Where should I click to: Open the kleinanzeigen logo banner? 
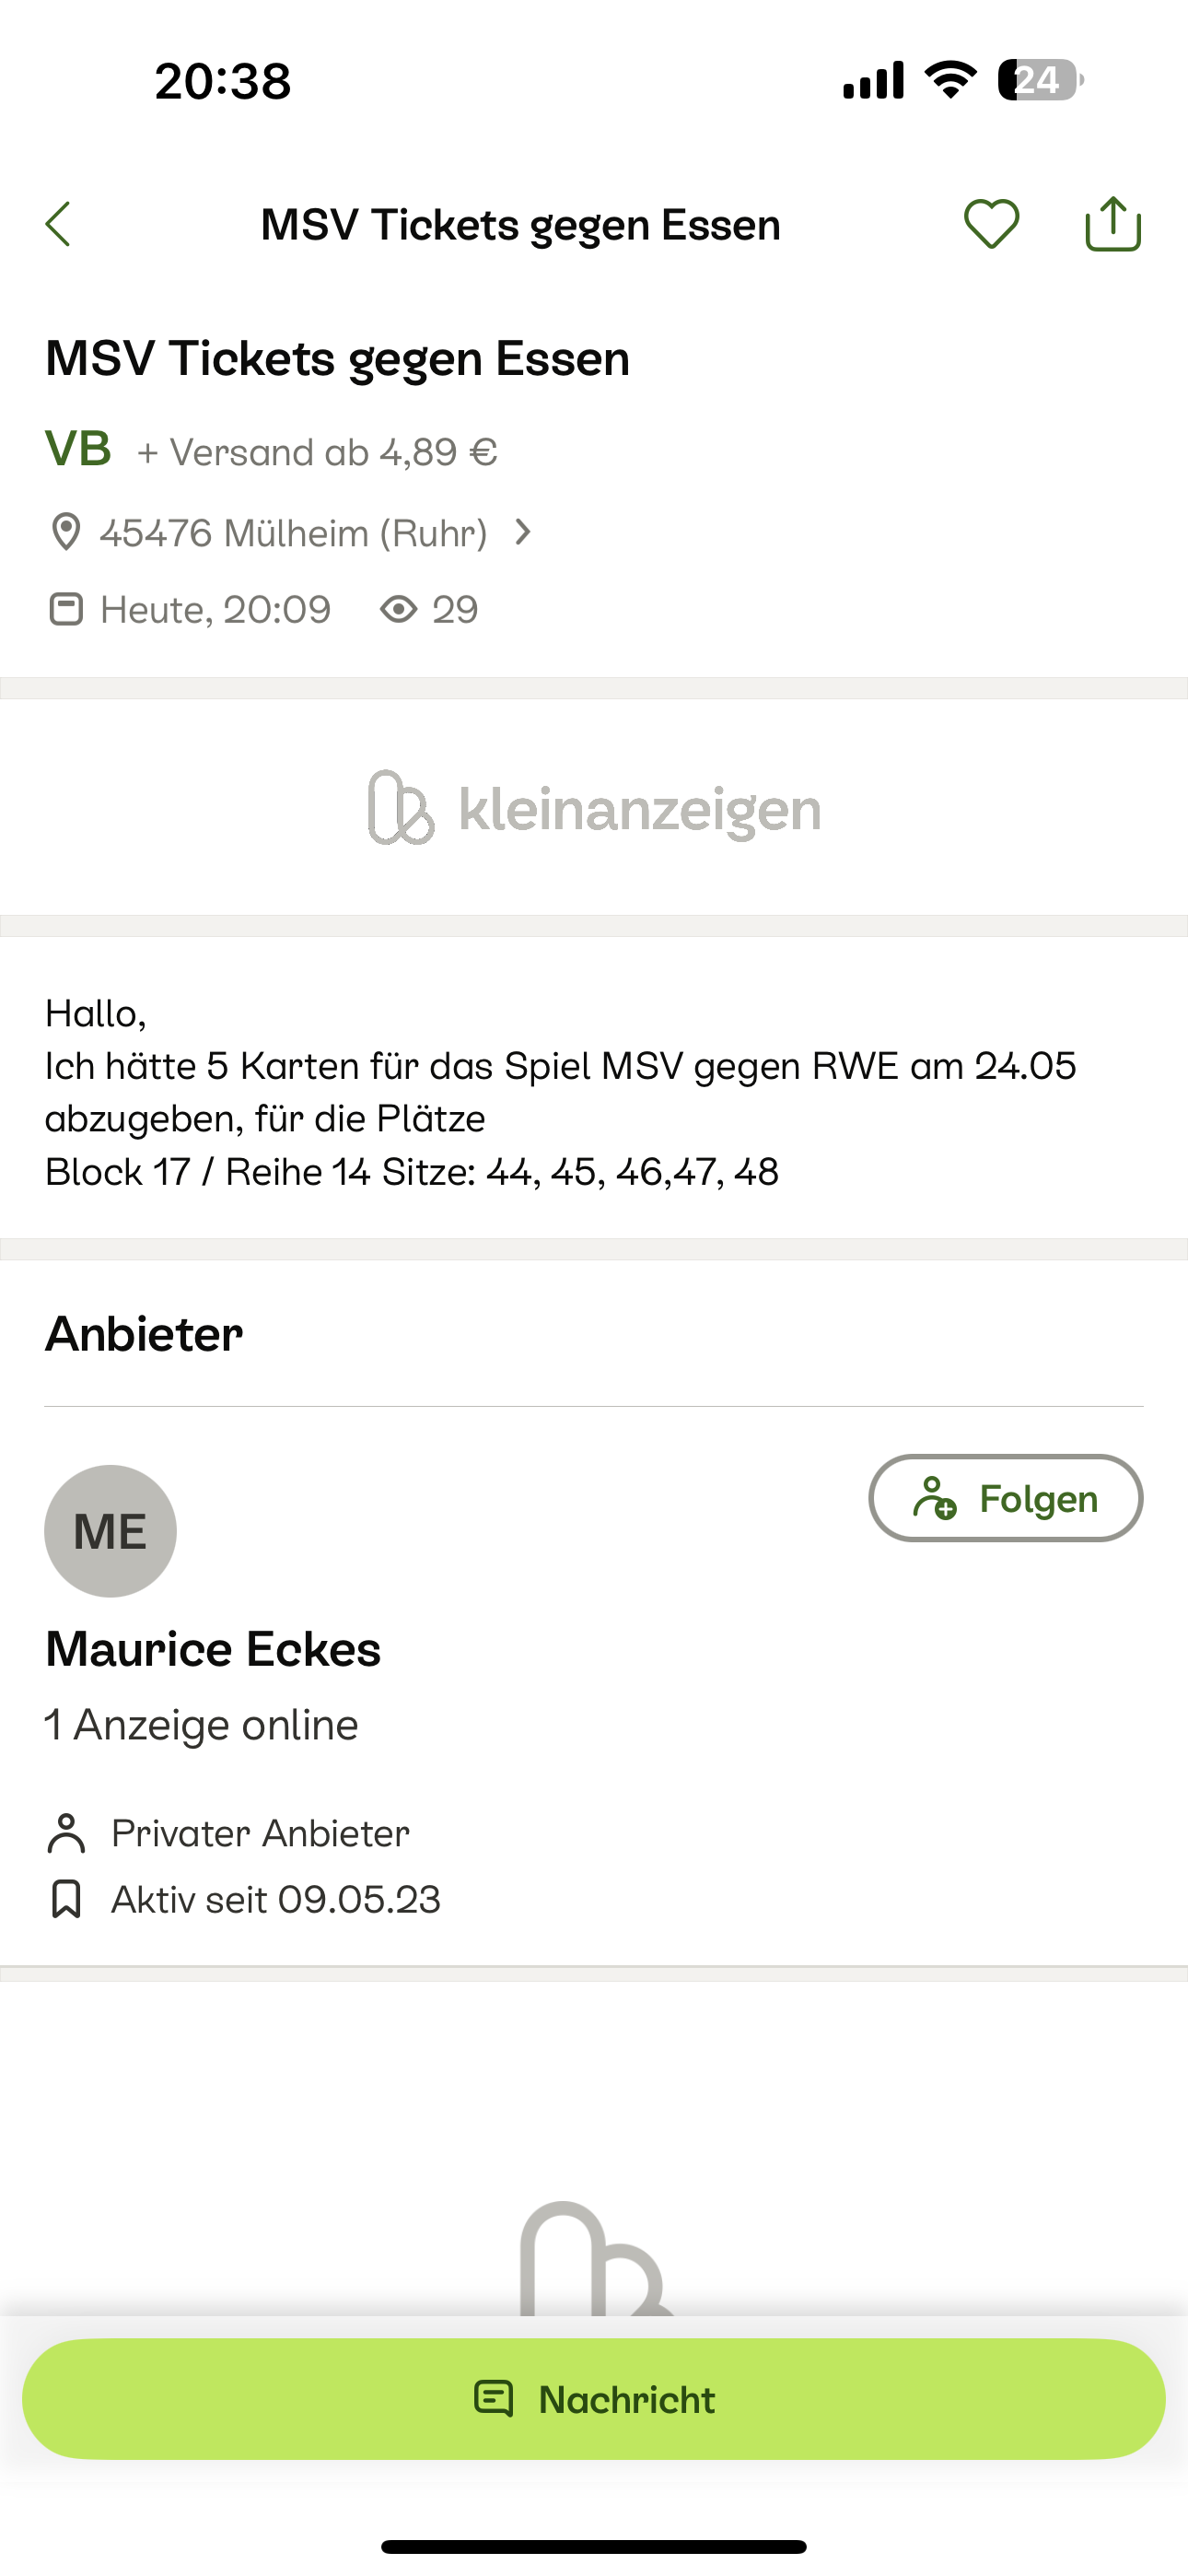[x=594, y=808]
